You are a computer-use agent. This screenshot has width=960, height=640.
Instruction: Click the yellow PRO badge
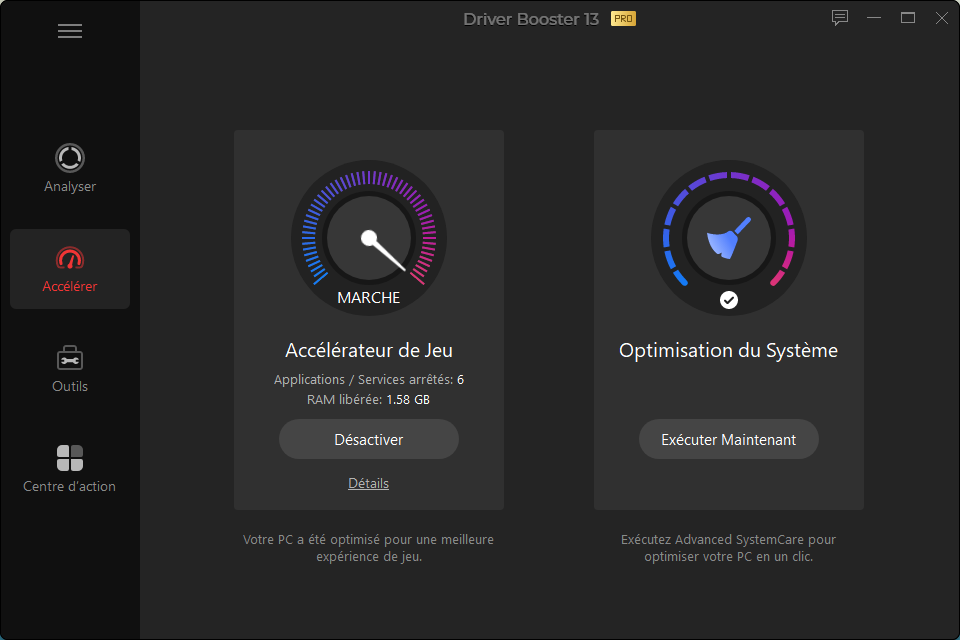pos(623,19)
